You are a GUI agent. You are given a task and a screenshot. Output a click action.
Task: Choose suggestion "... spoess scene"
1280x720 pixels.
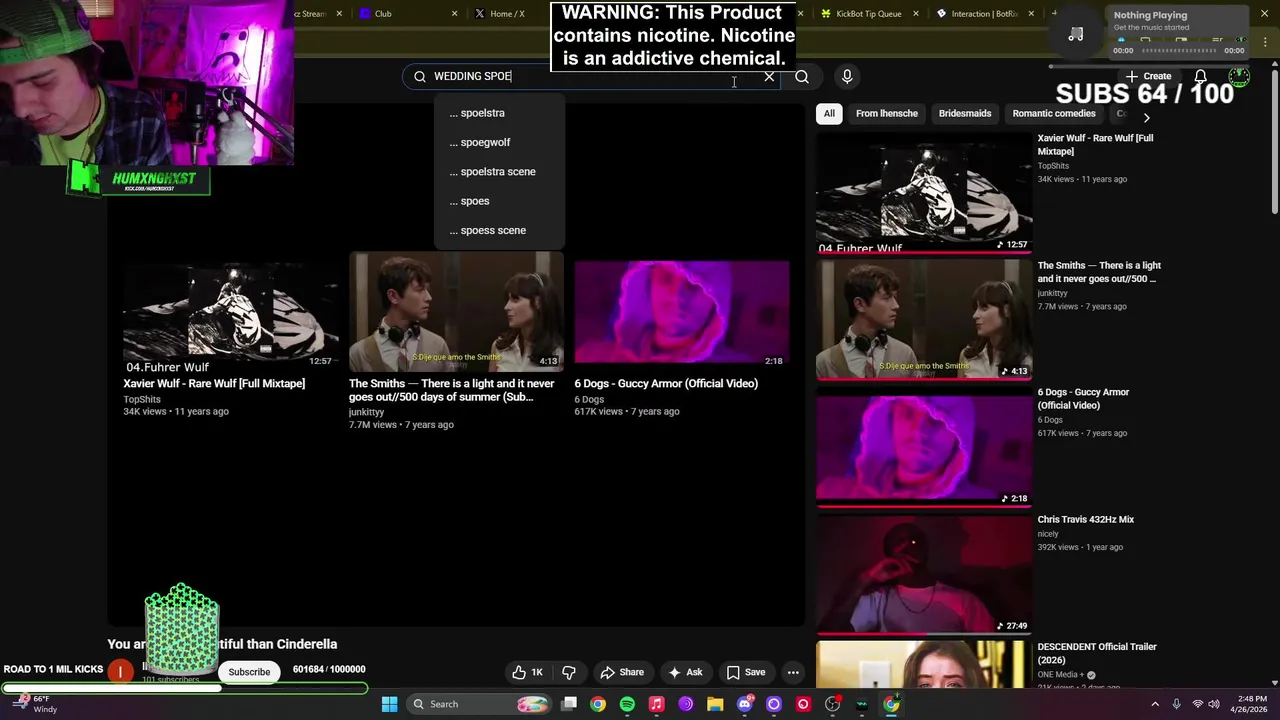tap(499, 230)
